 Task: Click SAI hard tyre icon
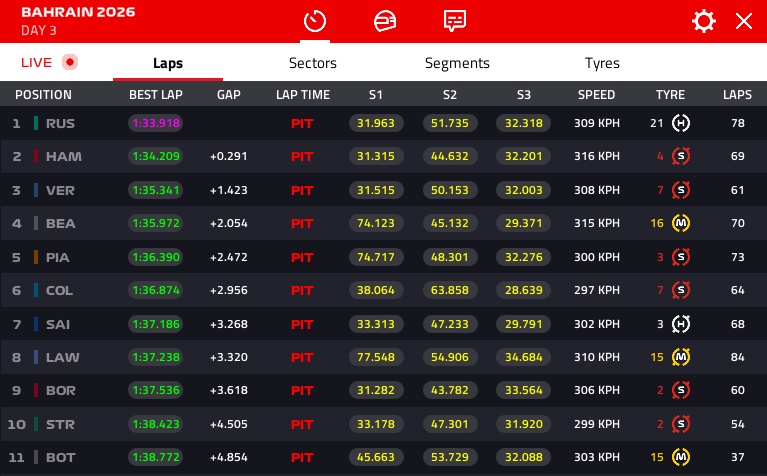pyautogui.click(x=681, y=323)
